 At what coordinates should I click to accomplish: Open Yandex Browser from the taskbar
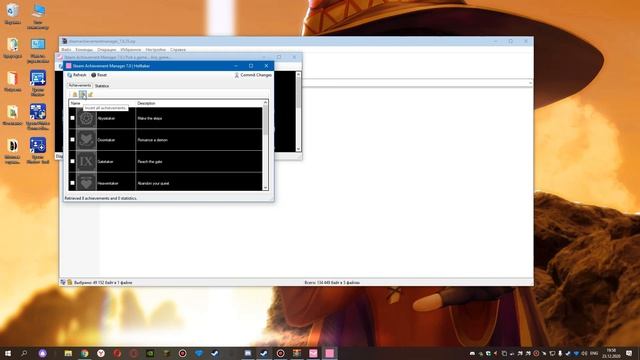(x=101, y=353)
